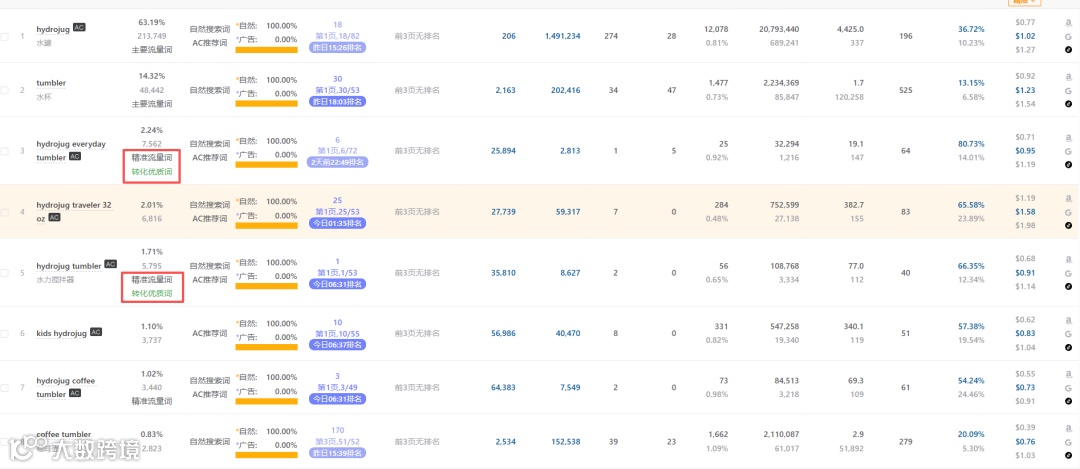This screenshot has width=1080, height=469.
Task: Click suggested bid $1.58
Action: coord(1025,211)
